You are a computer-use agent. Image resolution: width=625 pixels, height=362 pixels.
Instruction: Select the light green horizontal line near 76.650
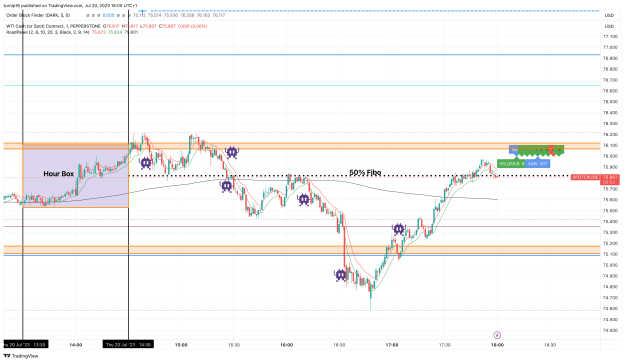point(302,85)
